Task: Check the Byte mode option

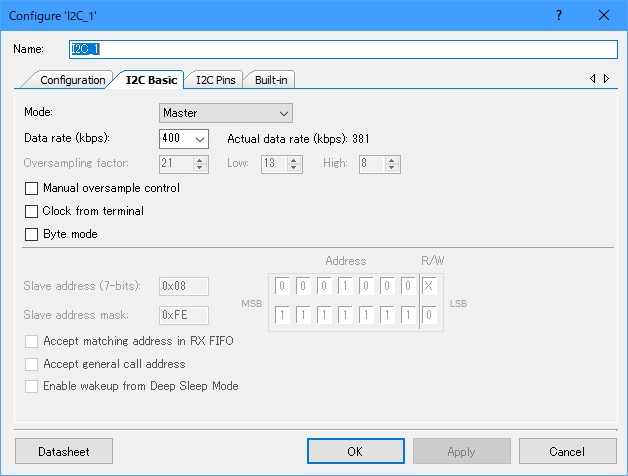Action: click(32, 234)
